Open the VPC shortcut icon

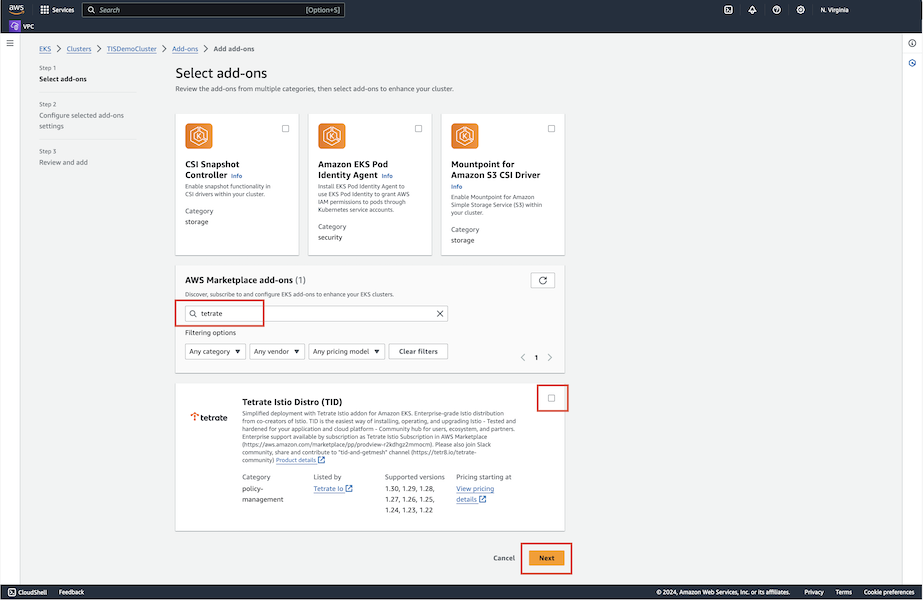(x=15, y=26)
